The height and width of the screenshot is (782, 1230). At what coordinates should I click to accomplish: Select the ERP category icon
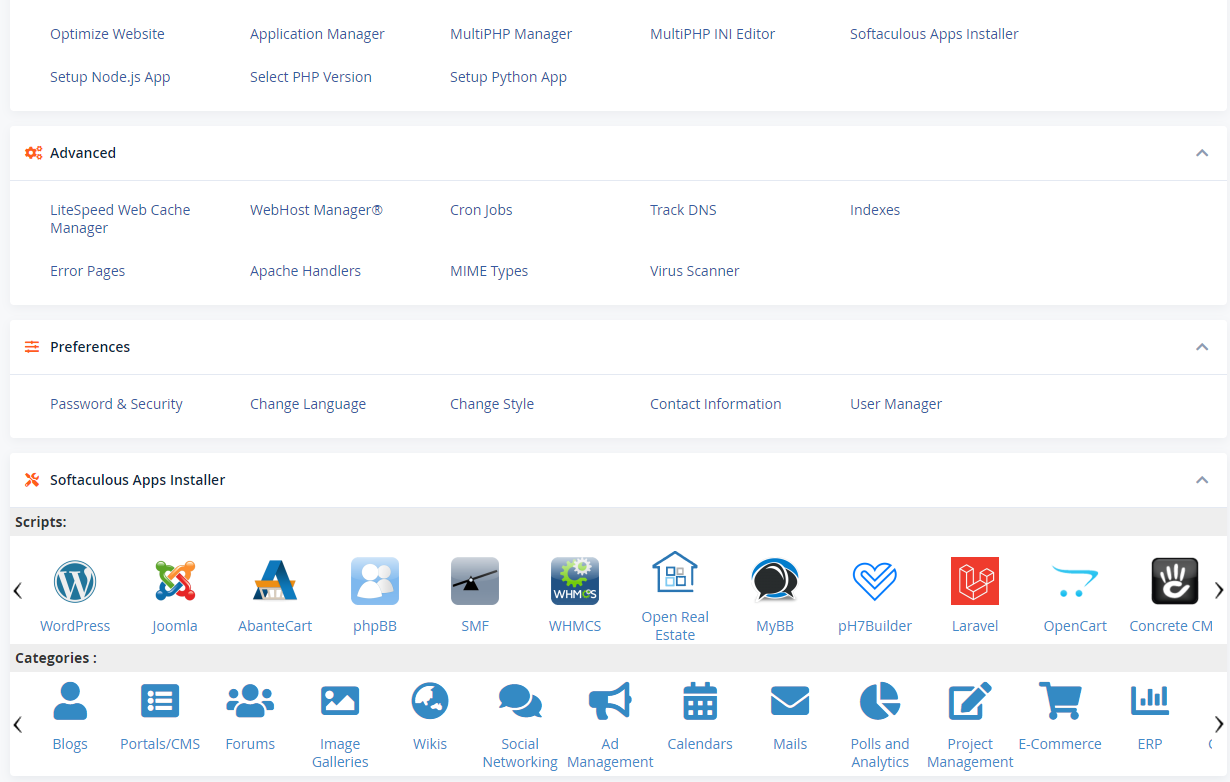tap(1150, 701)
